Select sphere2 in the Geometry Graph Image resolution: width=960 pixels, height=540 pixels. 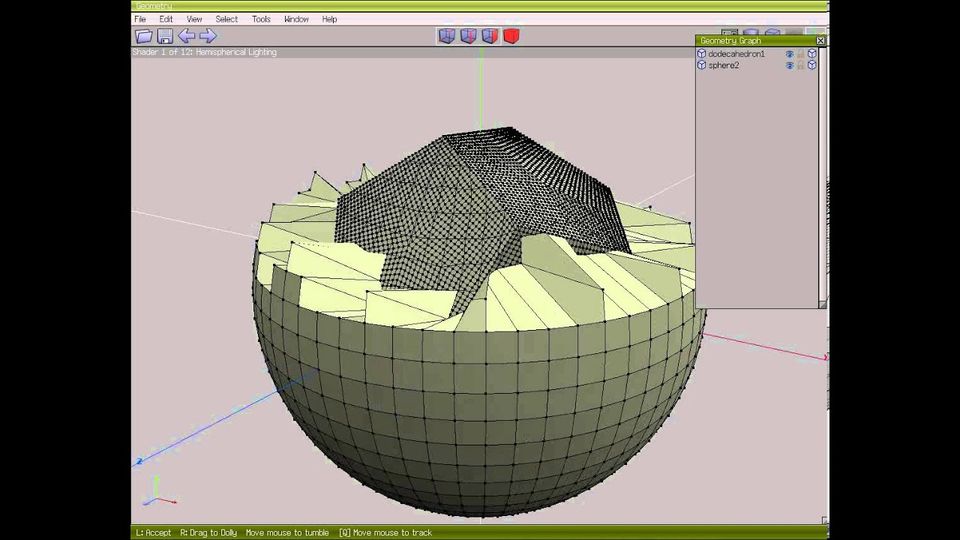(x=724, y=65)
